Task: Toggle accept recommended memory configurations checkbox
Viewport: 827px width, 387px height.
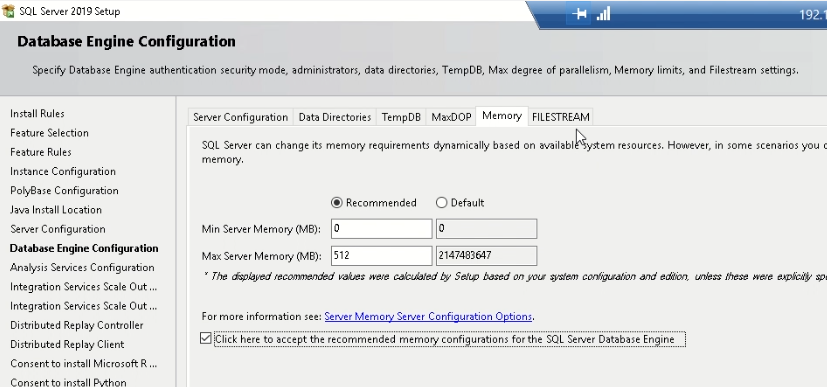Action: click(206, 338)
